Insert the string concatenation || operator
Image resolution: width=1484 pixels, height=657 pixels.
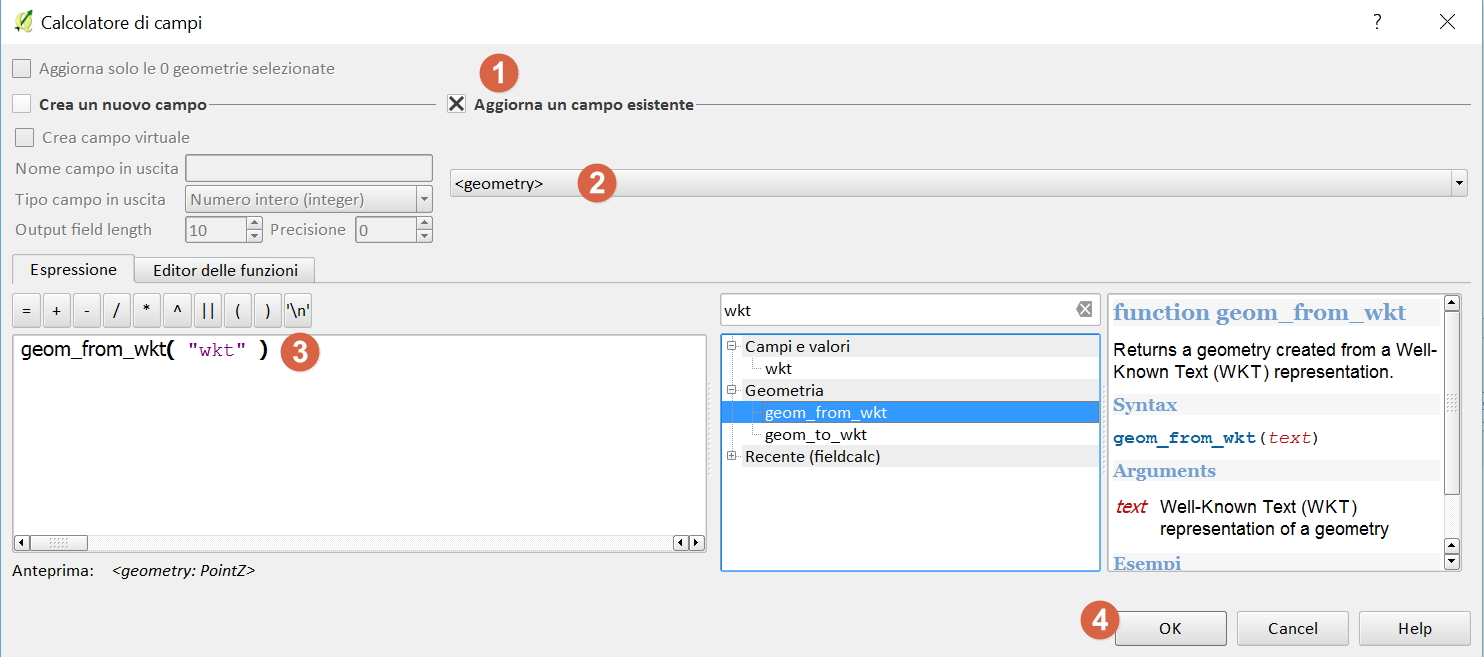pos(207,311)
